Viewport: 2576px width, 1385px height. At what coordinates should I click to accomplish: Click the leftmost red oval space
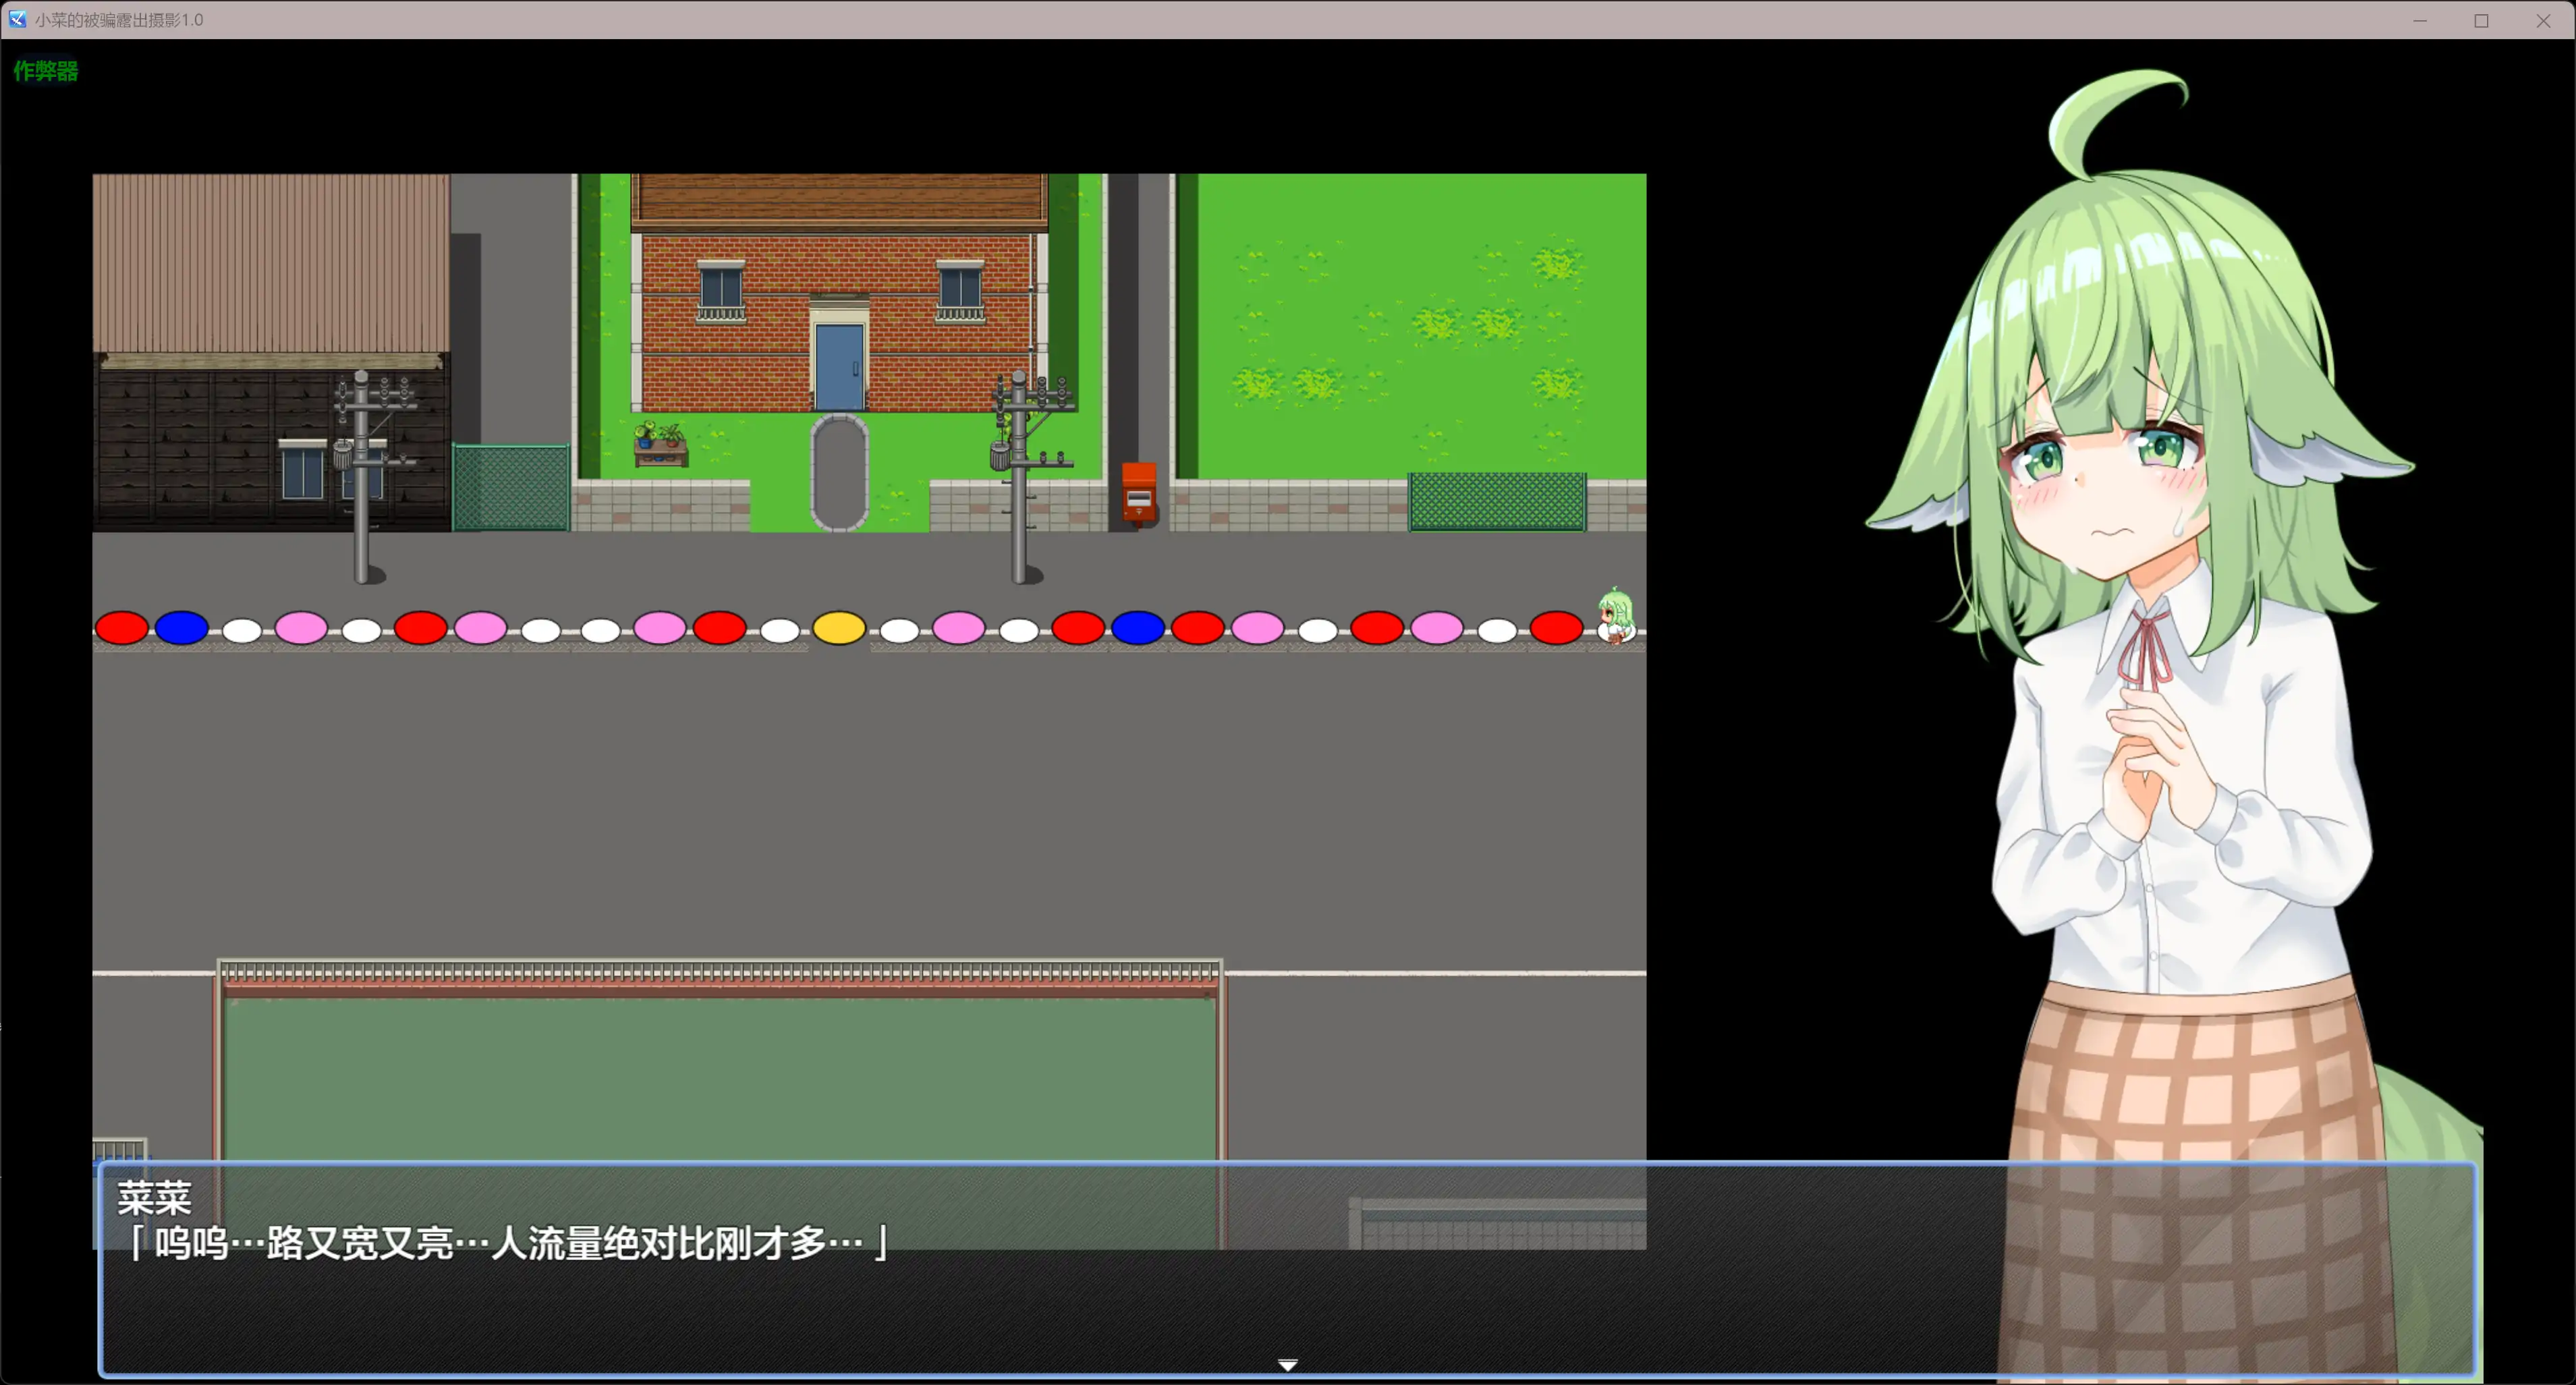121,628
